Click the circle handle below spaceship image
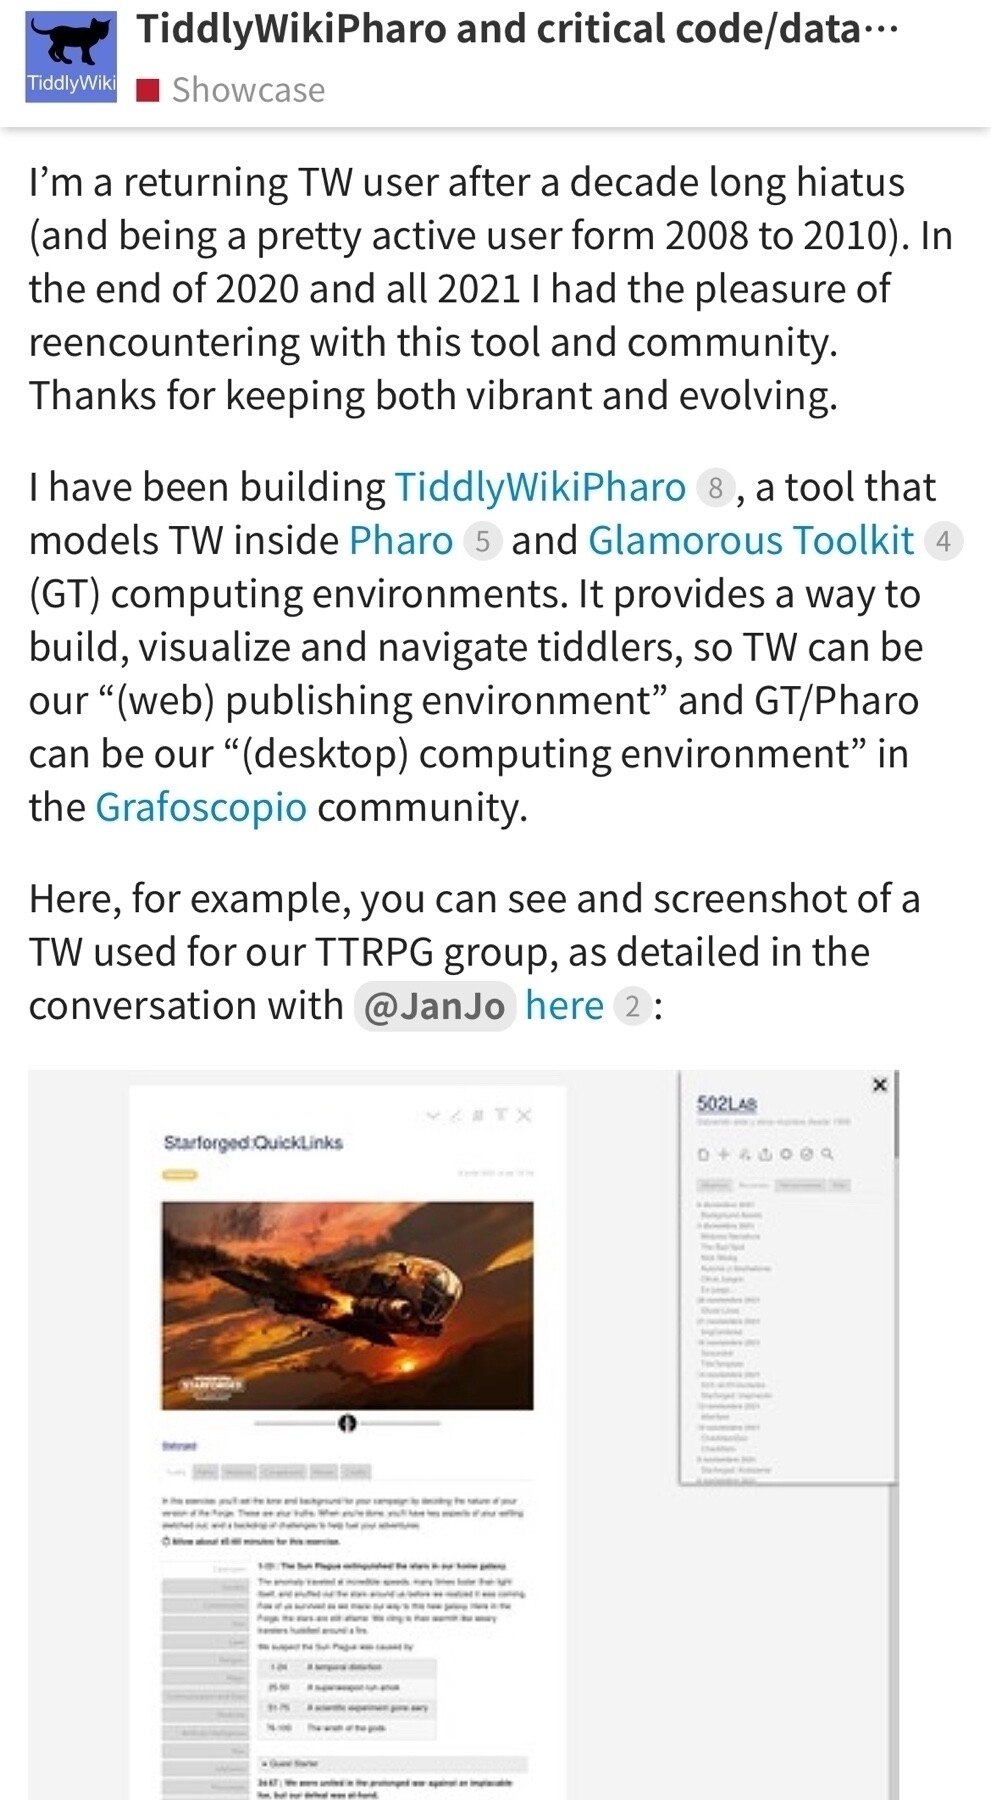This screenshot has width=991, height=1800. (x=347, y=1422)
